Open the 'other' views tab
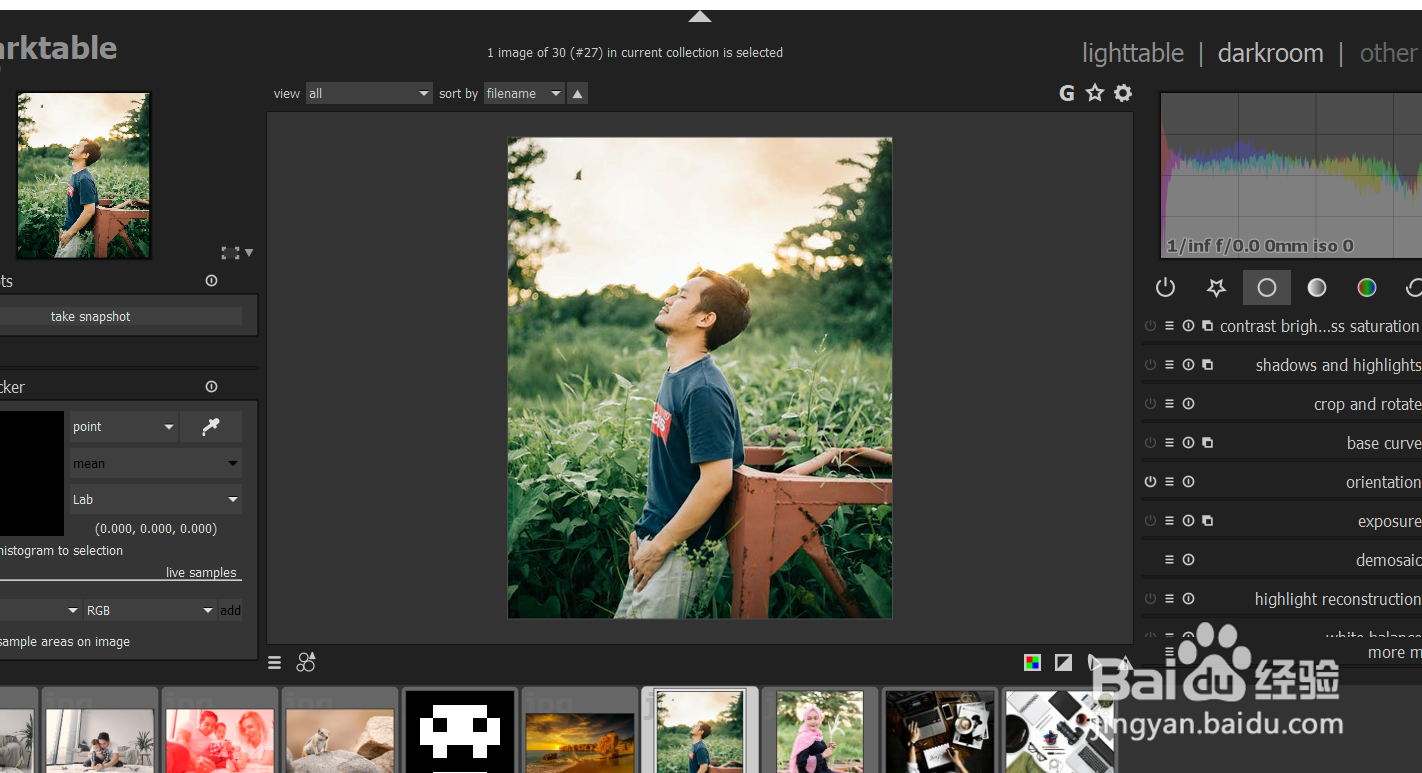The image size is (1422, 773). pos(1389,53)
